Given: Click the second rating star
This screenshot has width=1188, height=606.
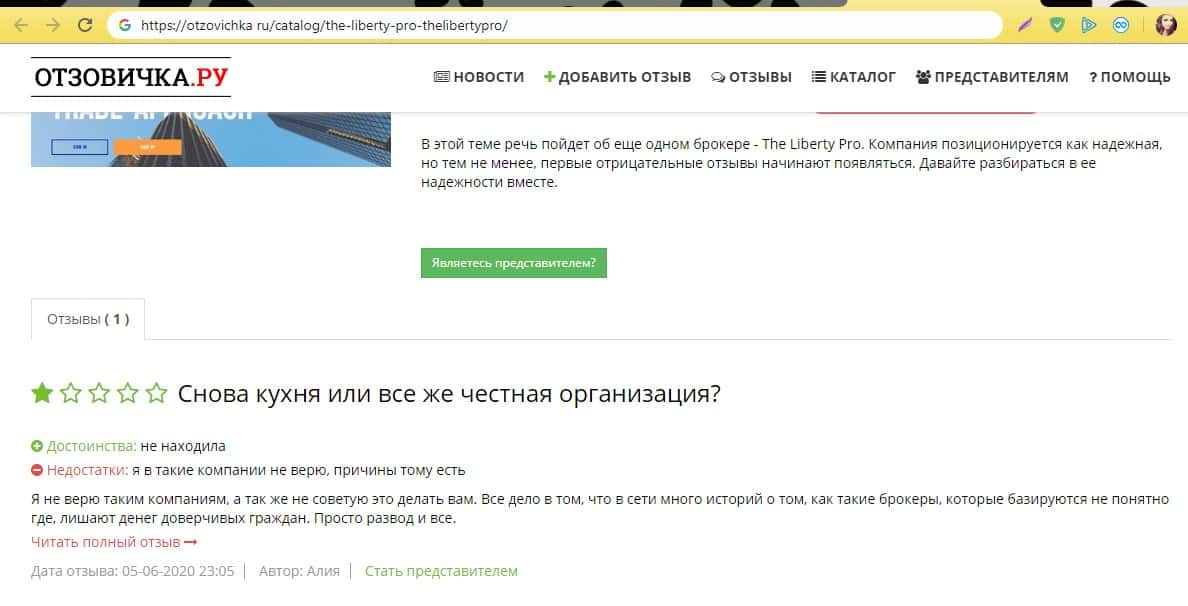Looking at the screenshot, I should [70, 393].
